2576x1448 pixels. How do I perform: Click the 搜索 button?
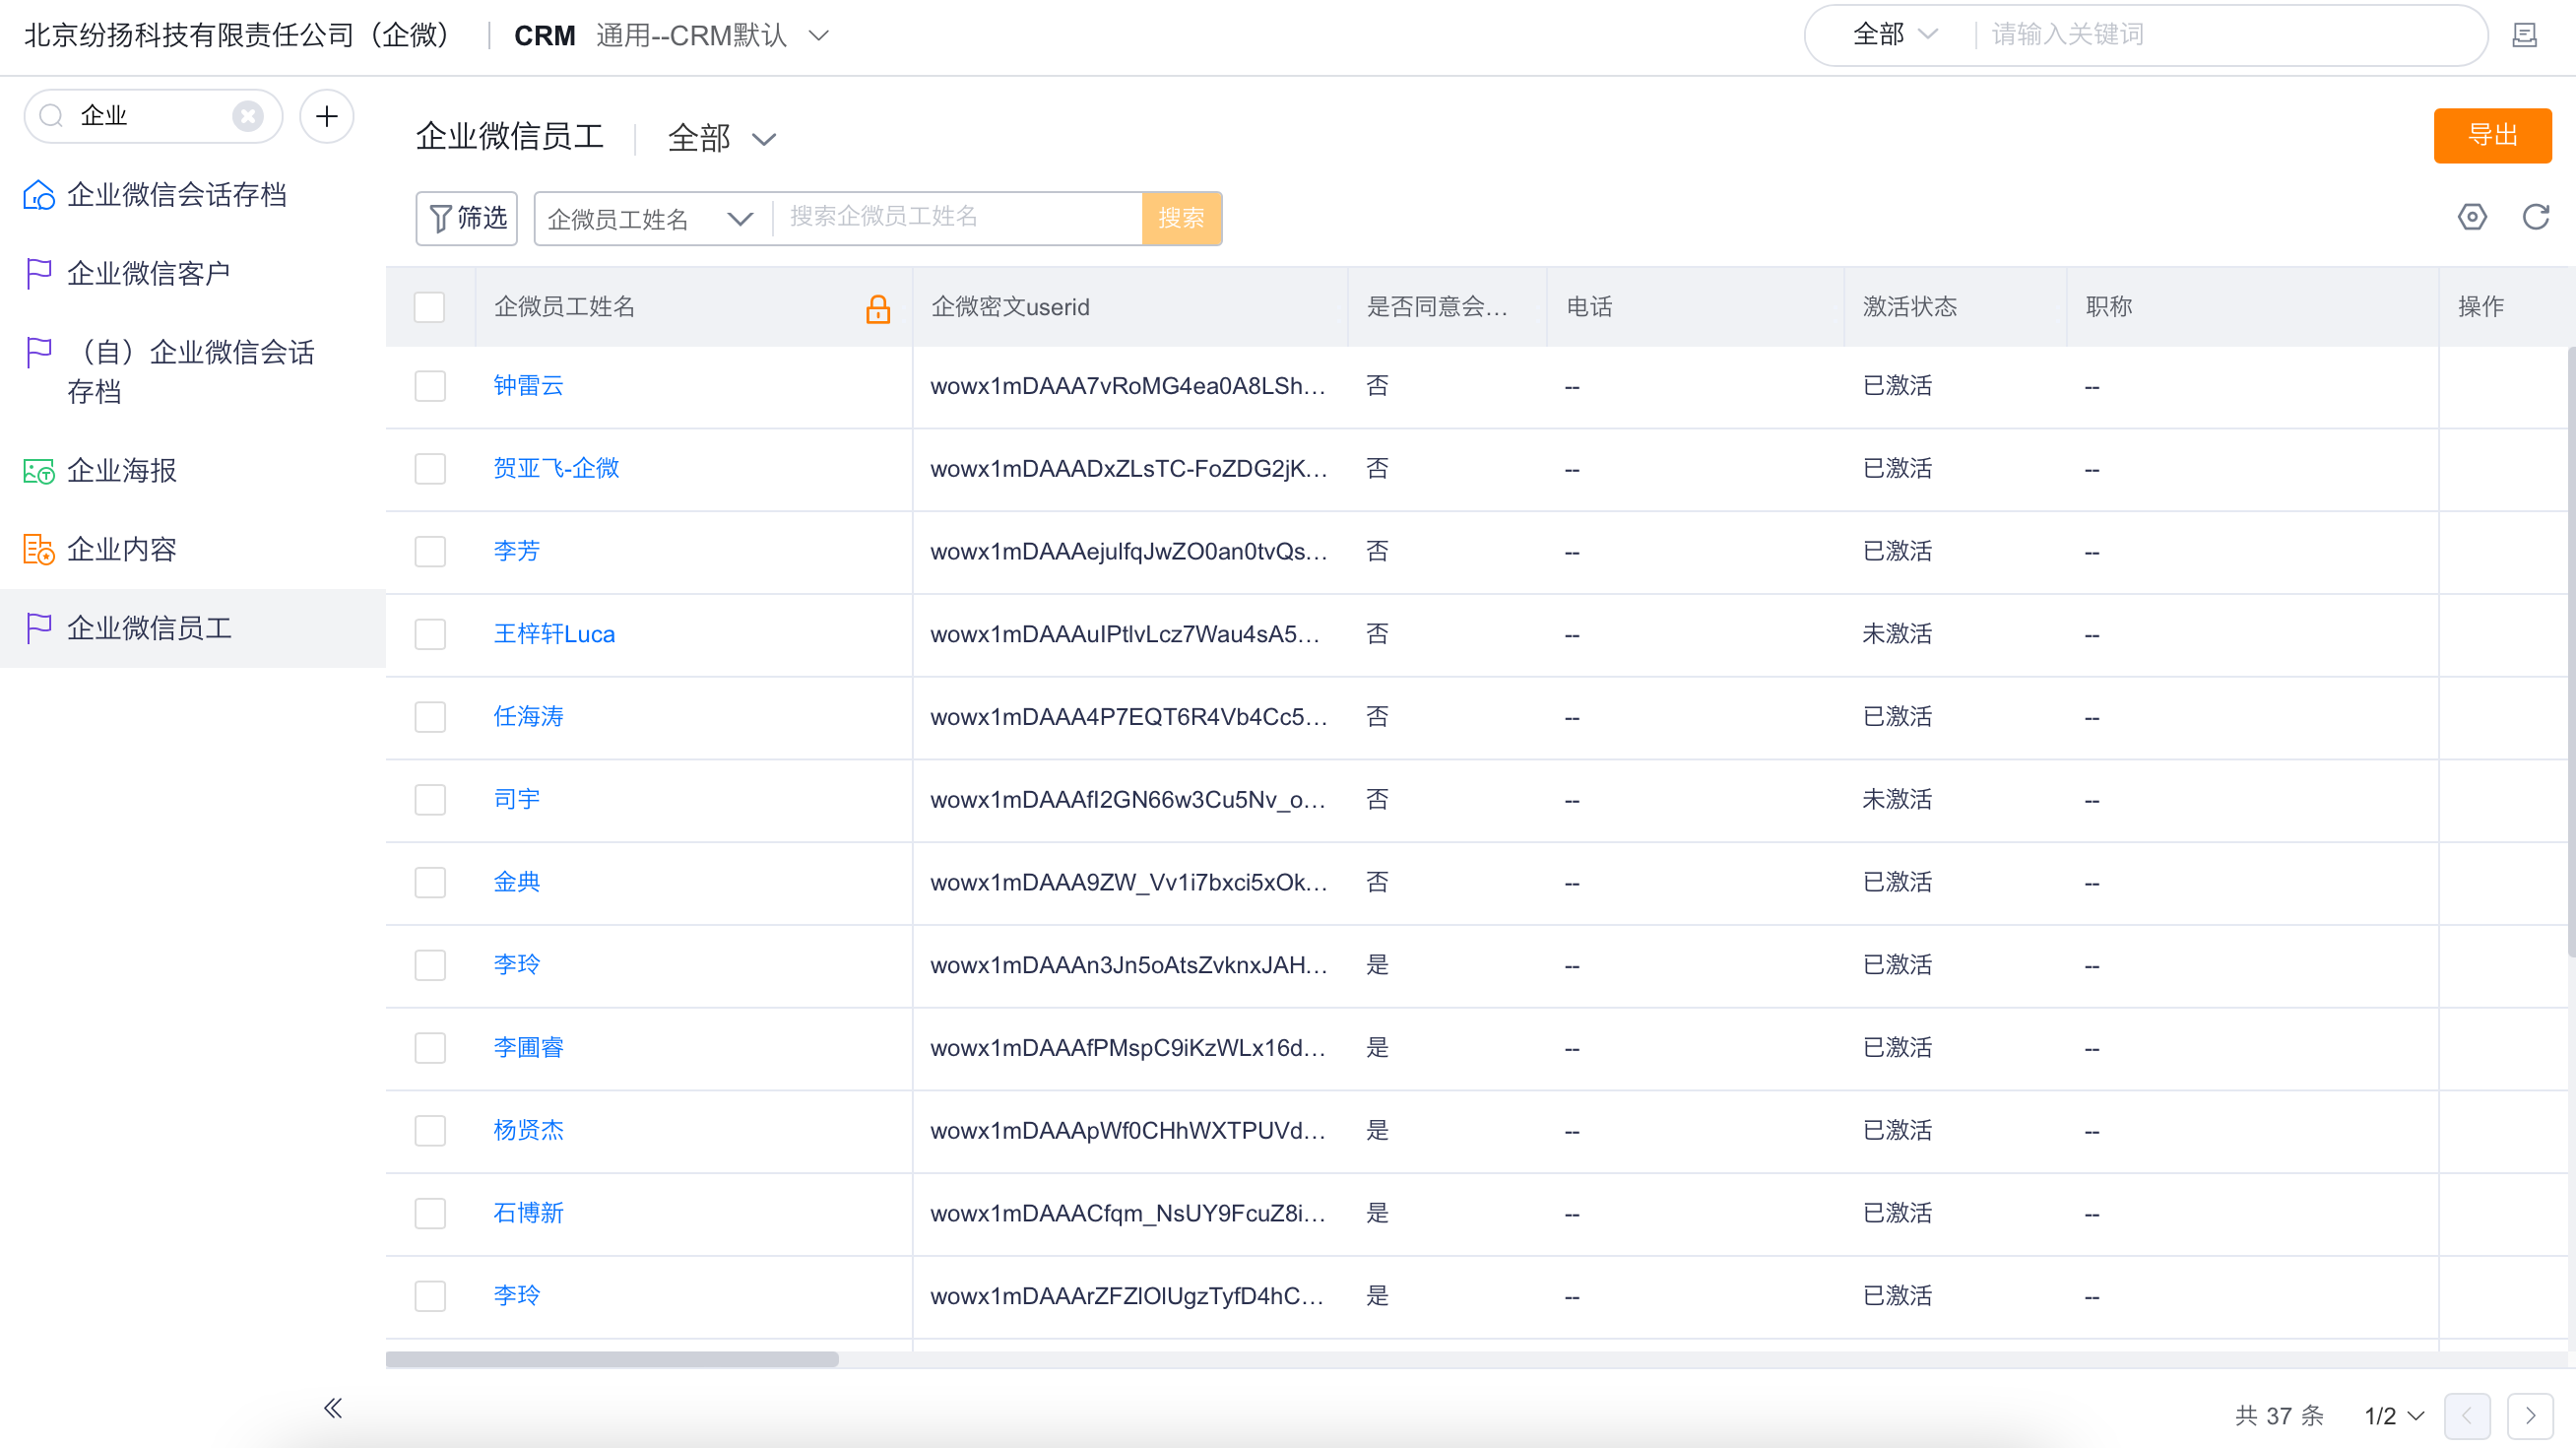pos(1181,218)
